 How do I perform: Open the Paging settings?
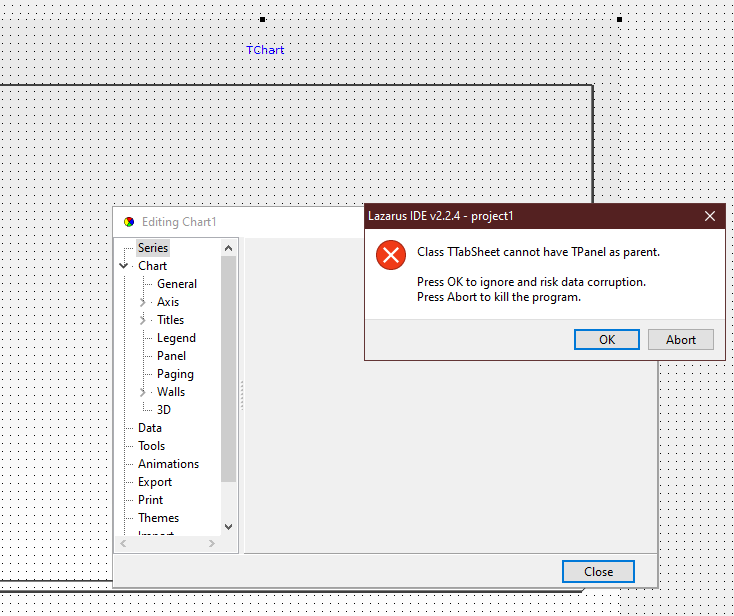tap(175, 374)
